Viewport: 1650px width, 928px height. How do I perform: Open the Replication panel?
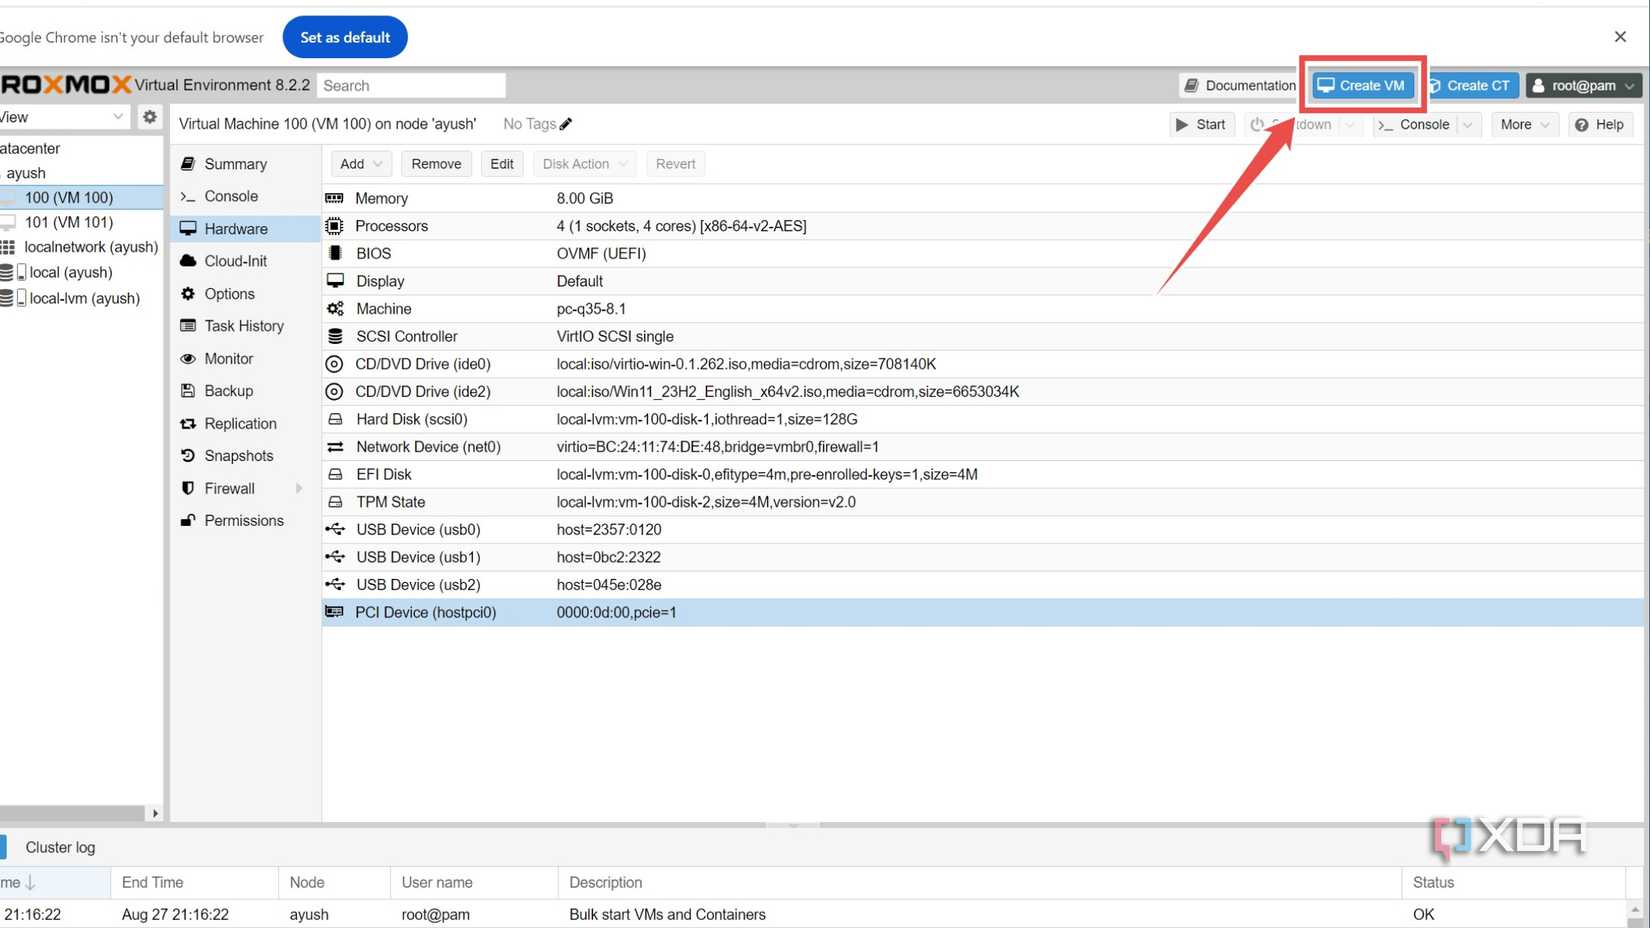239,423
